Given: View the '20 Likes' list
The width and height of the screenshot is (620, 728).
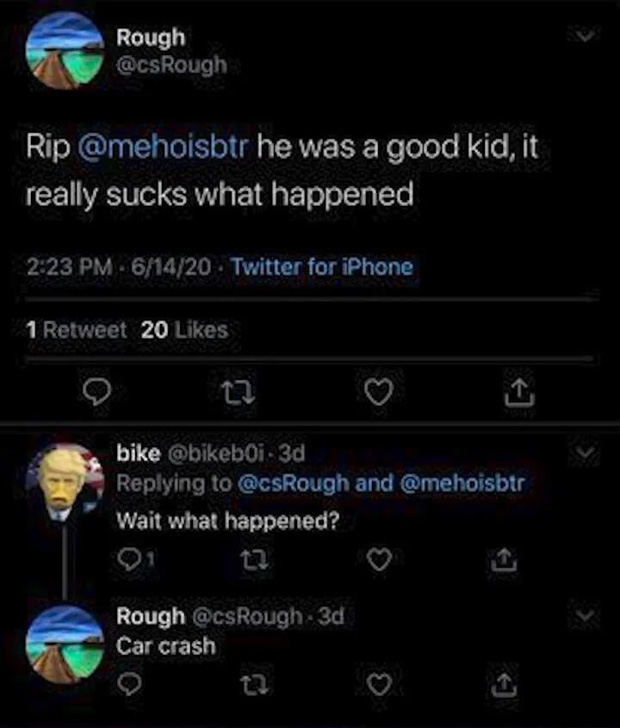Looking at the screenshot, I should click(x=184, y=329).
